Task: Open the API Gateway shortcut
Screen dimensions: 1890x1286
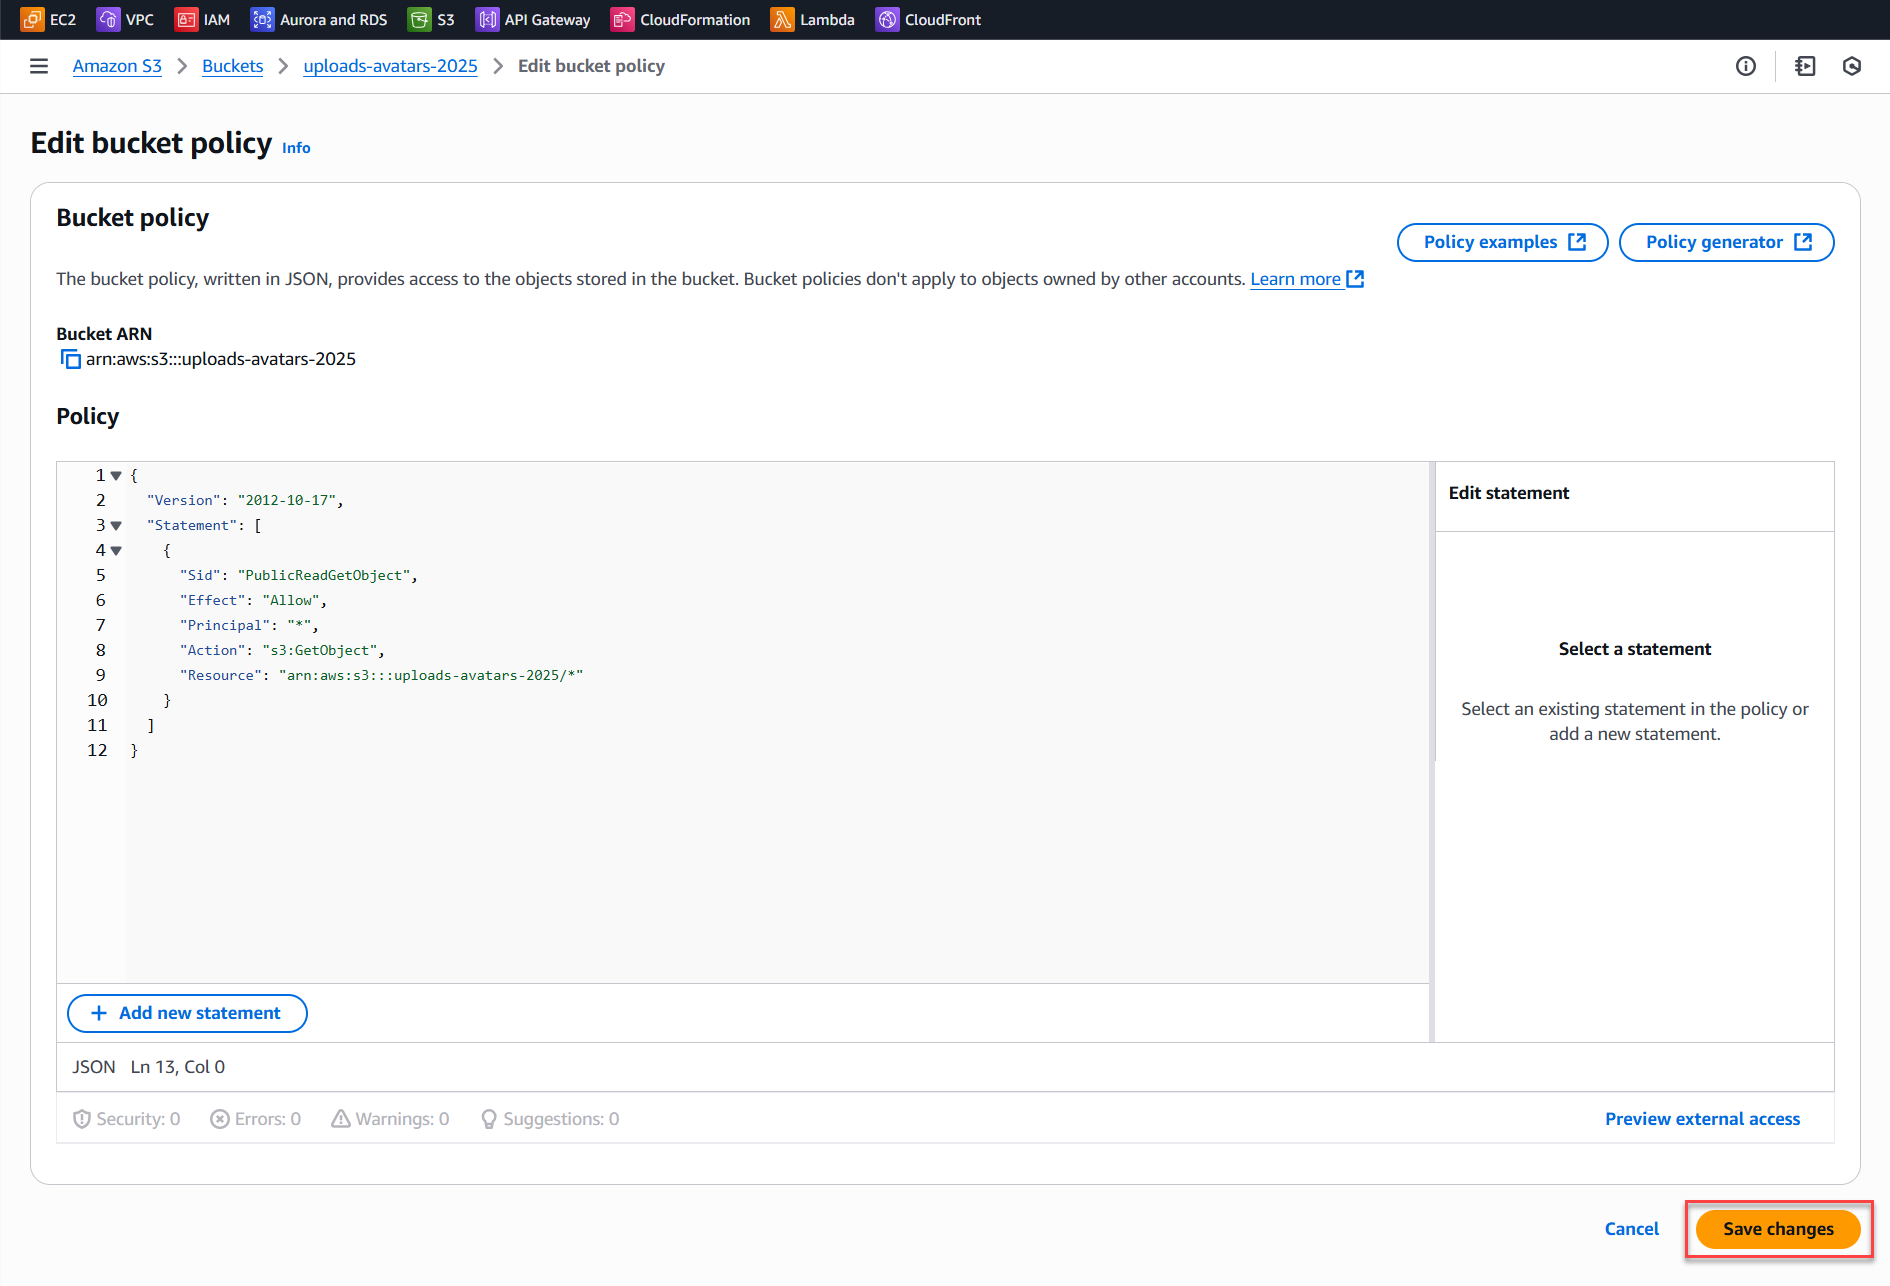Action: pyautogui.click(x=533, y=19)
